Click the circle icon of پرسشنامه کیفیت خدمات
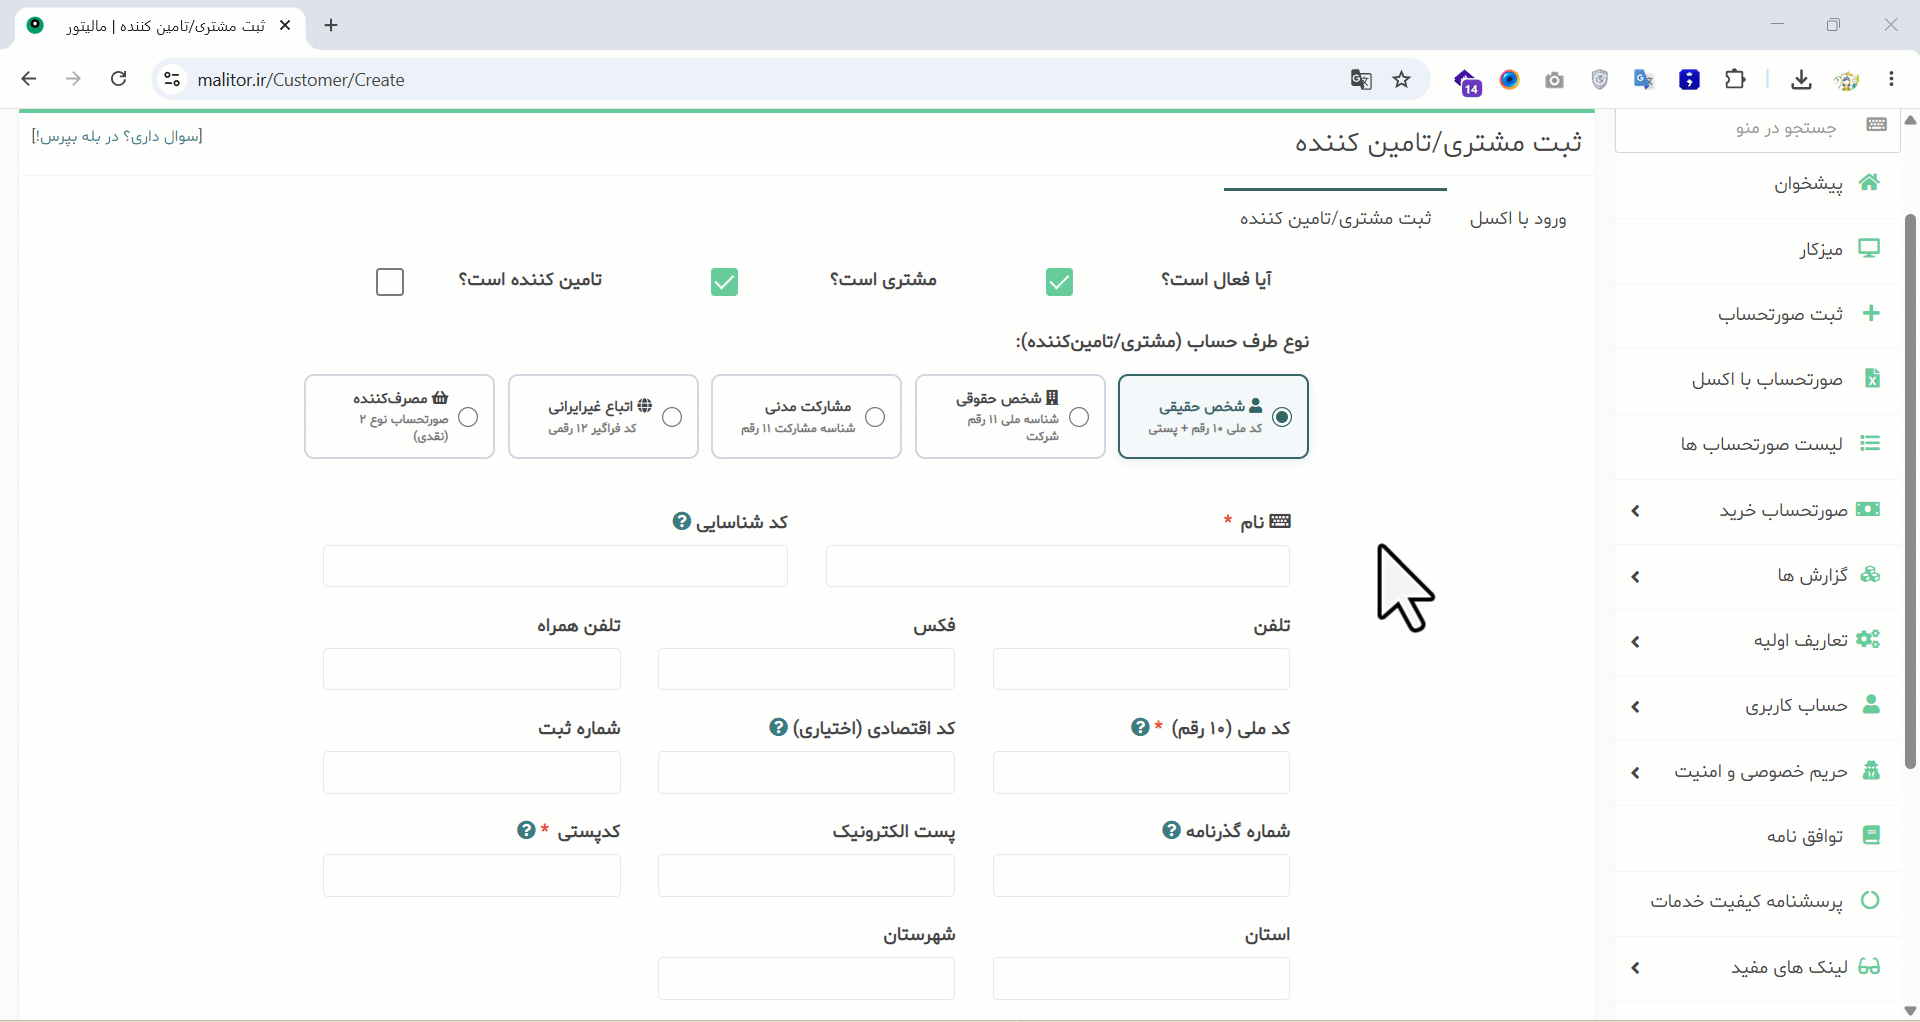This screenshot has height=1022, width=1920. (1870, 900)
